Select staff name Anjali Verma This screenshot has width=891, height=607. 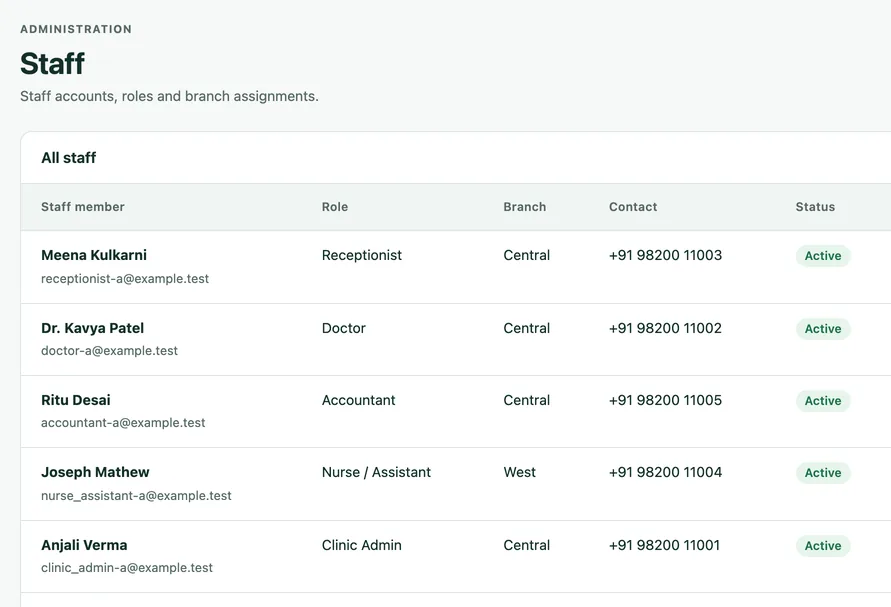[x=84, y=545]
